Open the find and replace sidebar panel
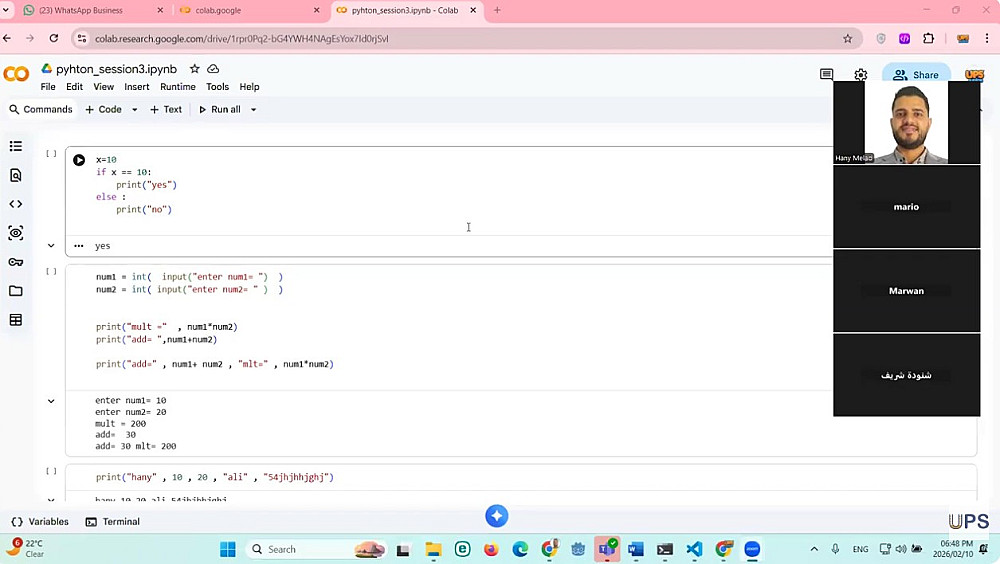The image size is (1000, 564). click(x=16, y=175)
